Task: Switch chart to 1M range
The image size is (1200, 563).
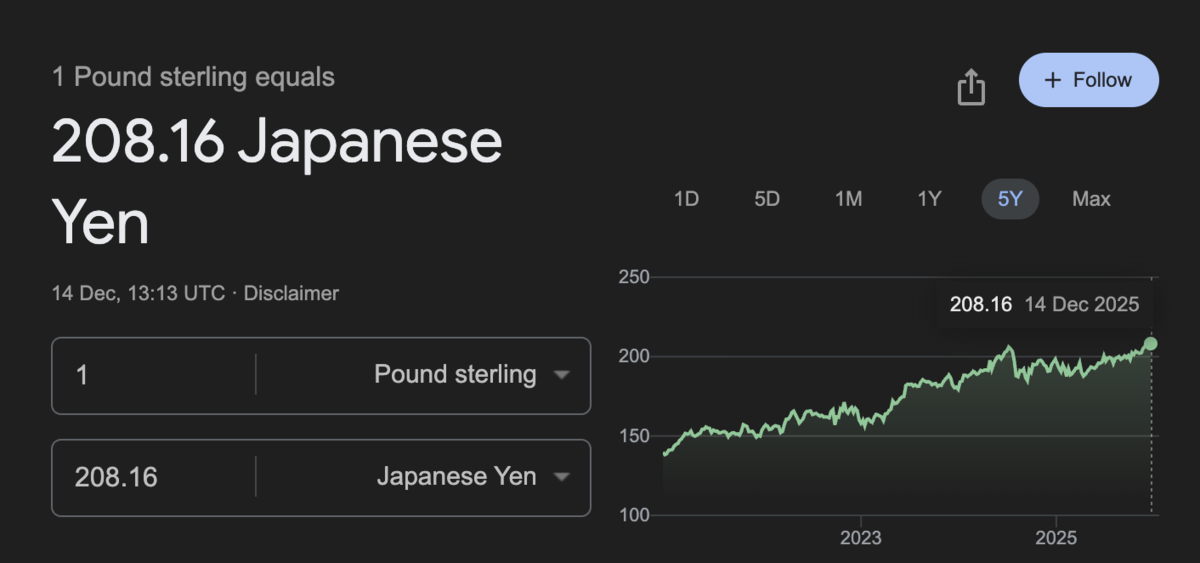Action: [848, 199]
